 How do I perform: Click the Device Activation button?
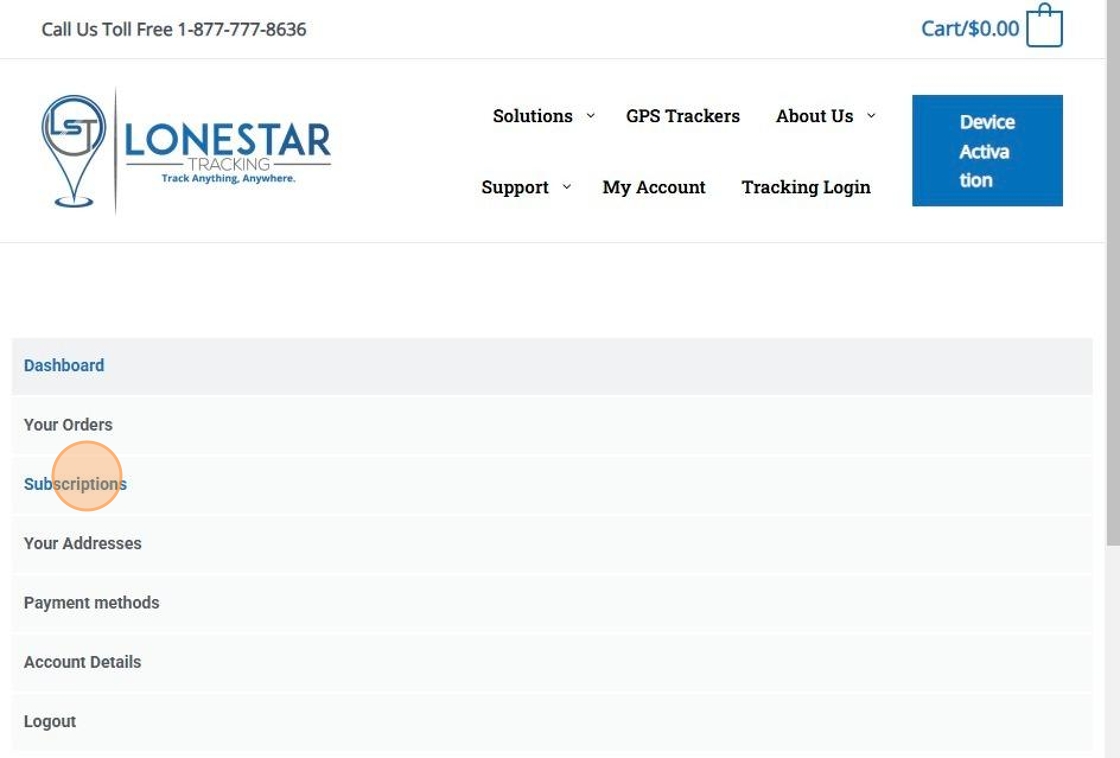pyautogui.click(x=987, y=151)
